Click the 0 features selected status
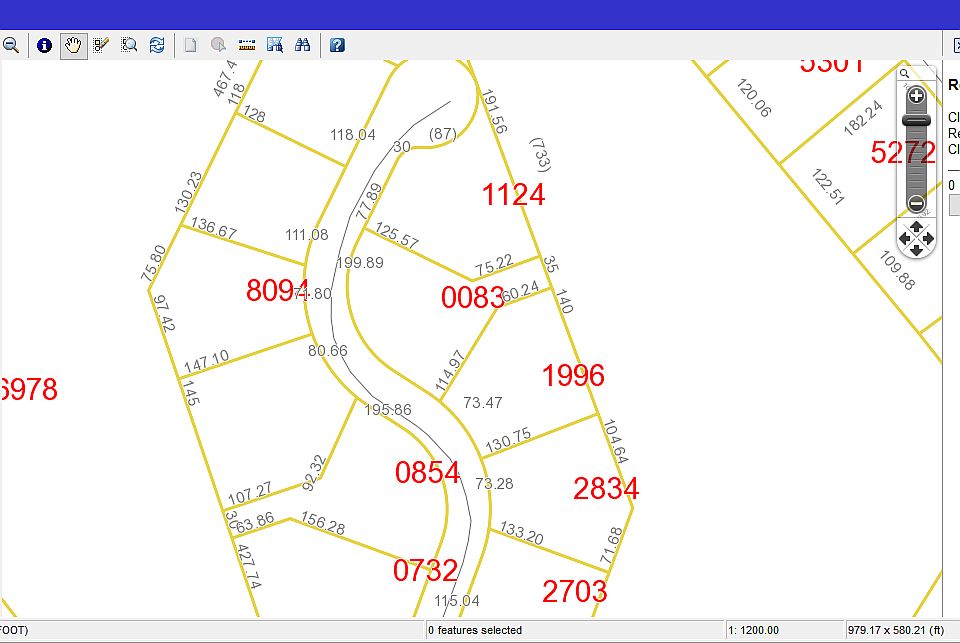960x643 pixels. pyautogui.click(x=475, y=630)
